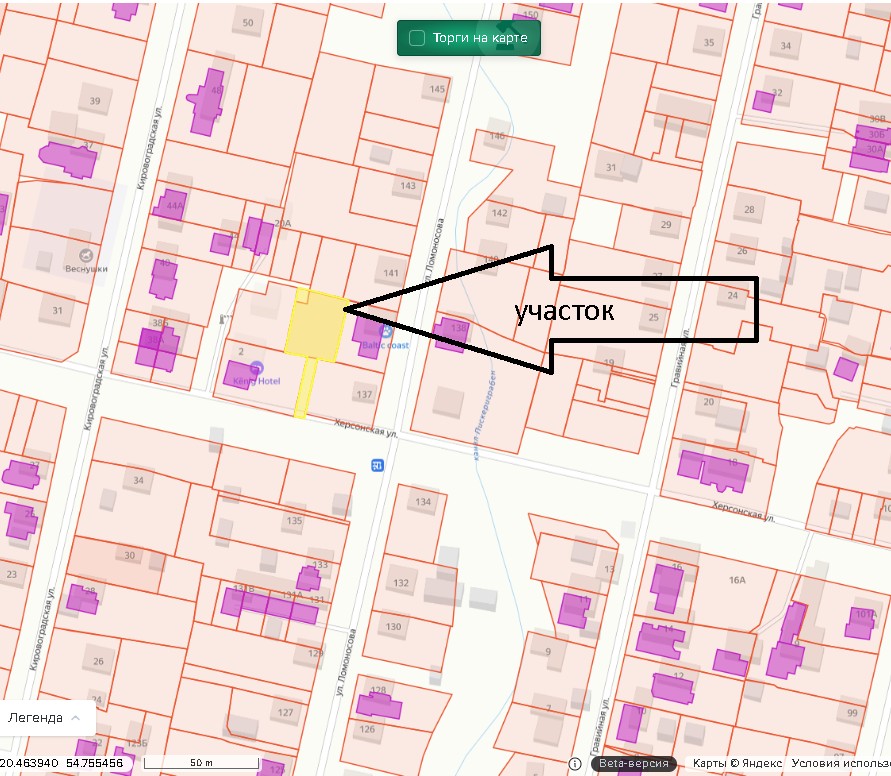Select the Baltic coast marker icon
This screenshot has height=776, width=891.
(x=386, y=331)
